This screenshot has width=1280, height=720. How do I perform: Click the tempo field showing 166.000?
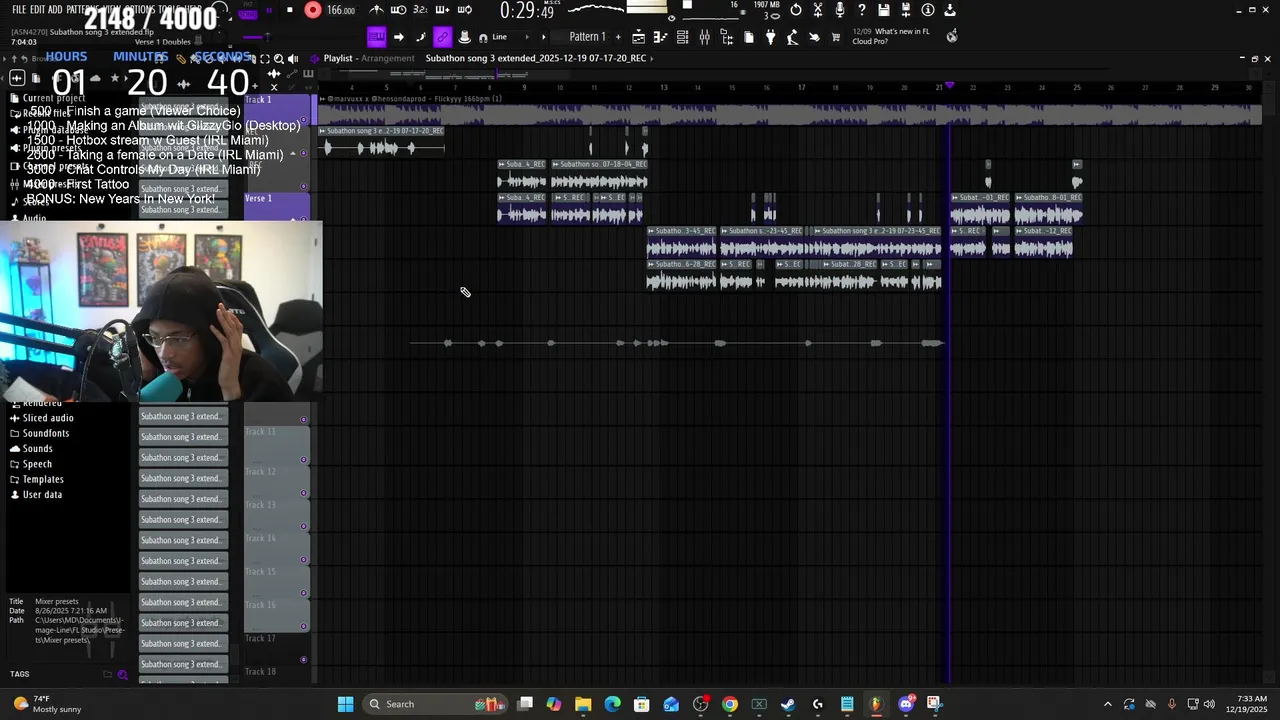(341, 10)
